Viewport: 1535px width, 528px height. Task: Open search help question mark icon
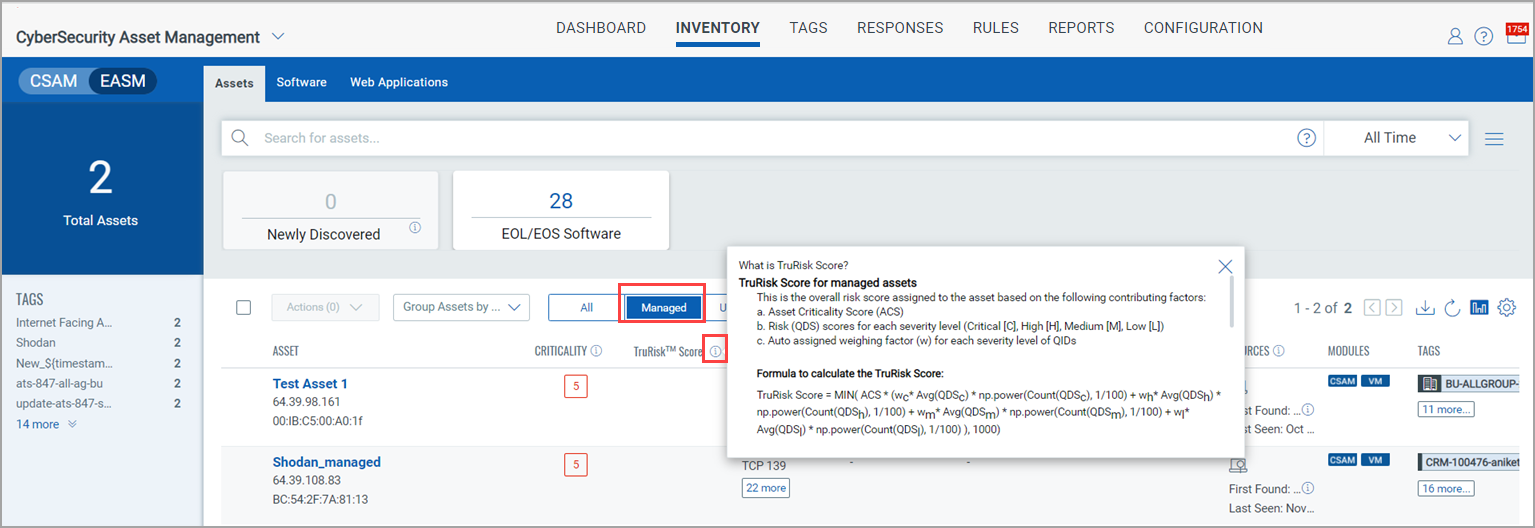[x=1306, y=138]
